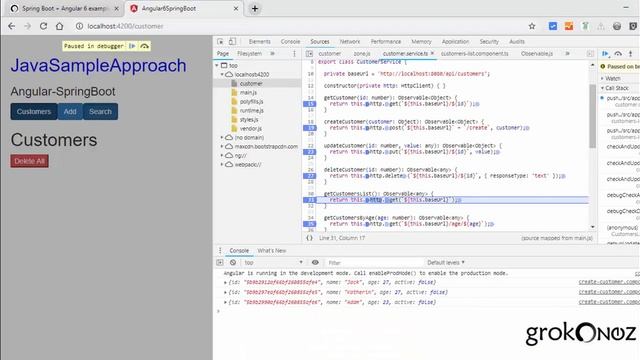Step over next function call in debugger

click(x=618, y=53)
